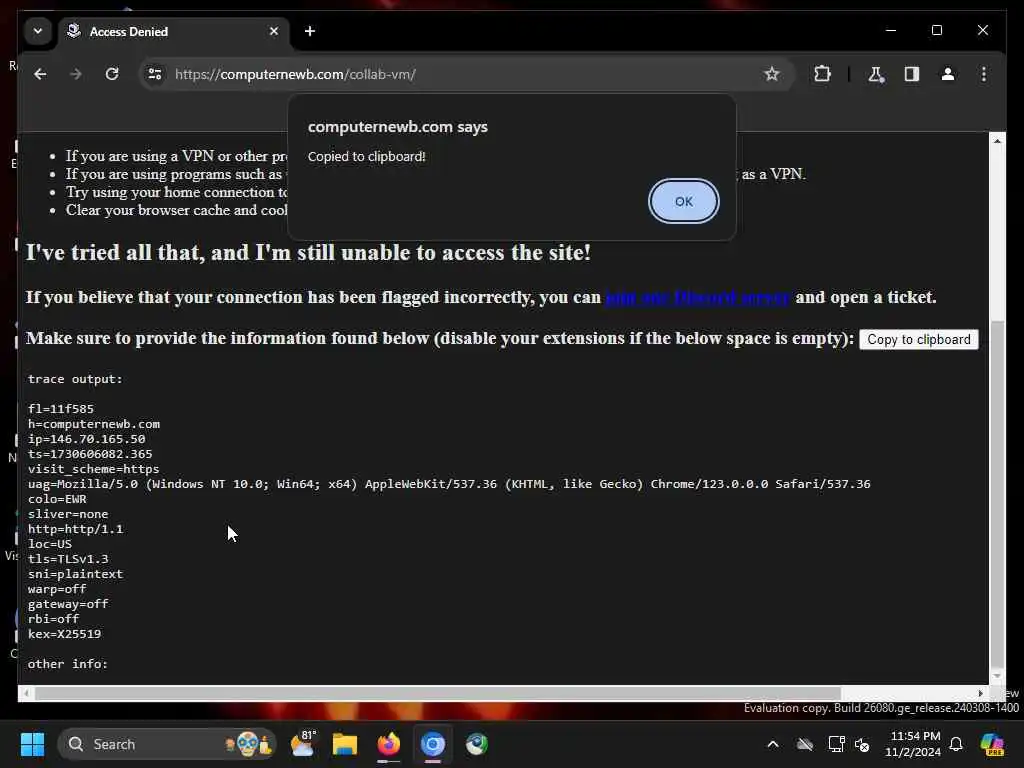Screen dimensions: 1024x768
Task: Click the muted volume tray icon
Action: coord(862,744)
